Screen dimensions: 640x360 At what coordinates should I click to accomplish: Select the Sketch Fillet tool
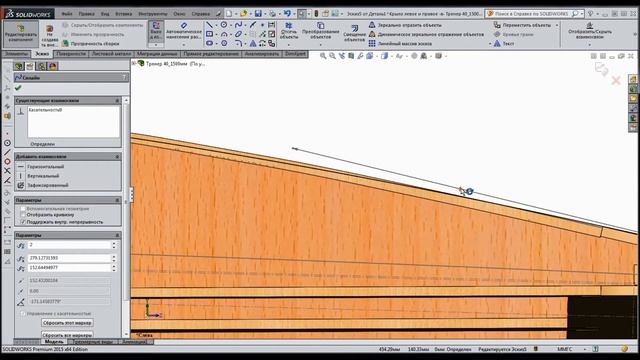pos(238,43)
